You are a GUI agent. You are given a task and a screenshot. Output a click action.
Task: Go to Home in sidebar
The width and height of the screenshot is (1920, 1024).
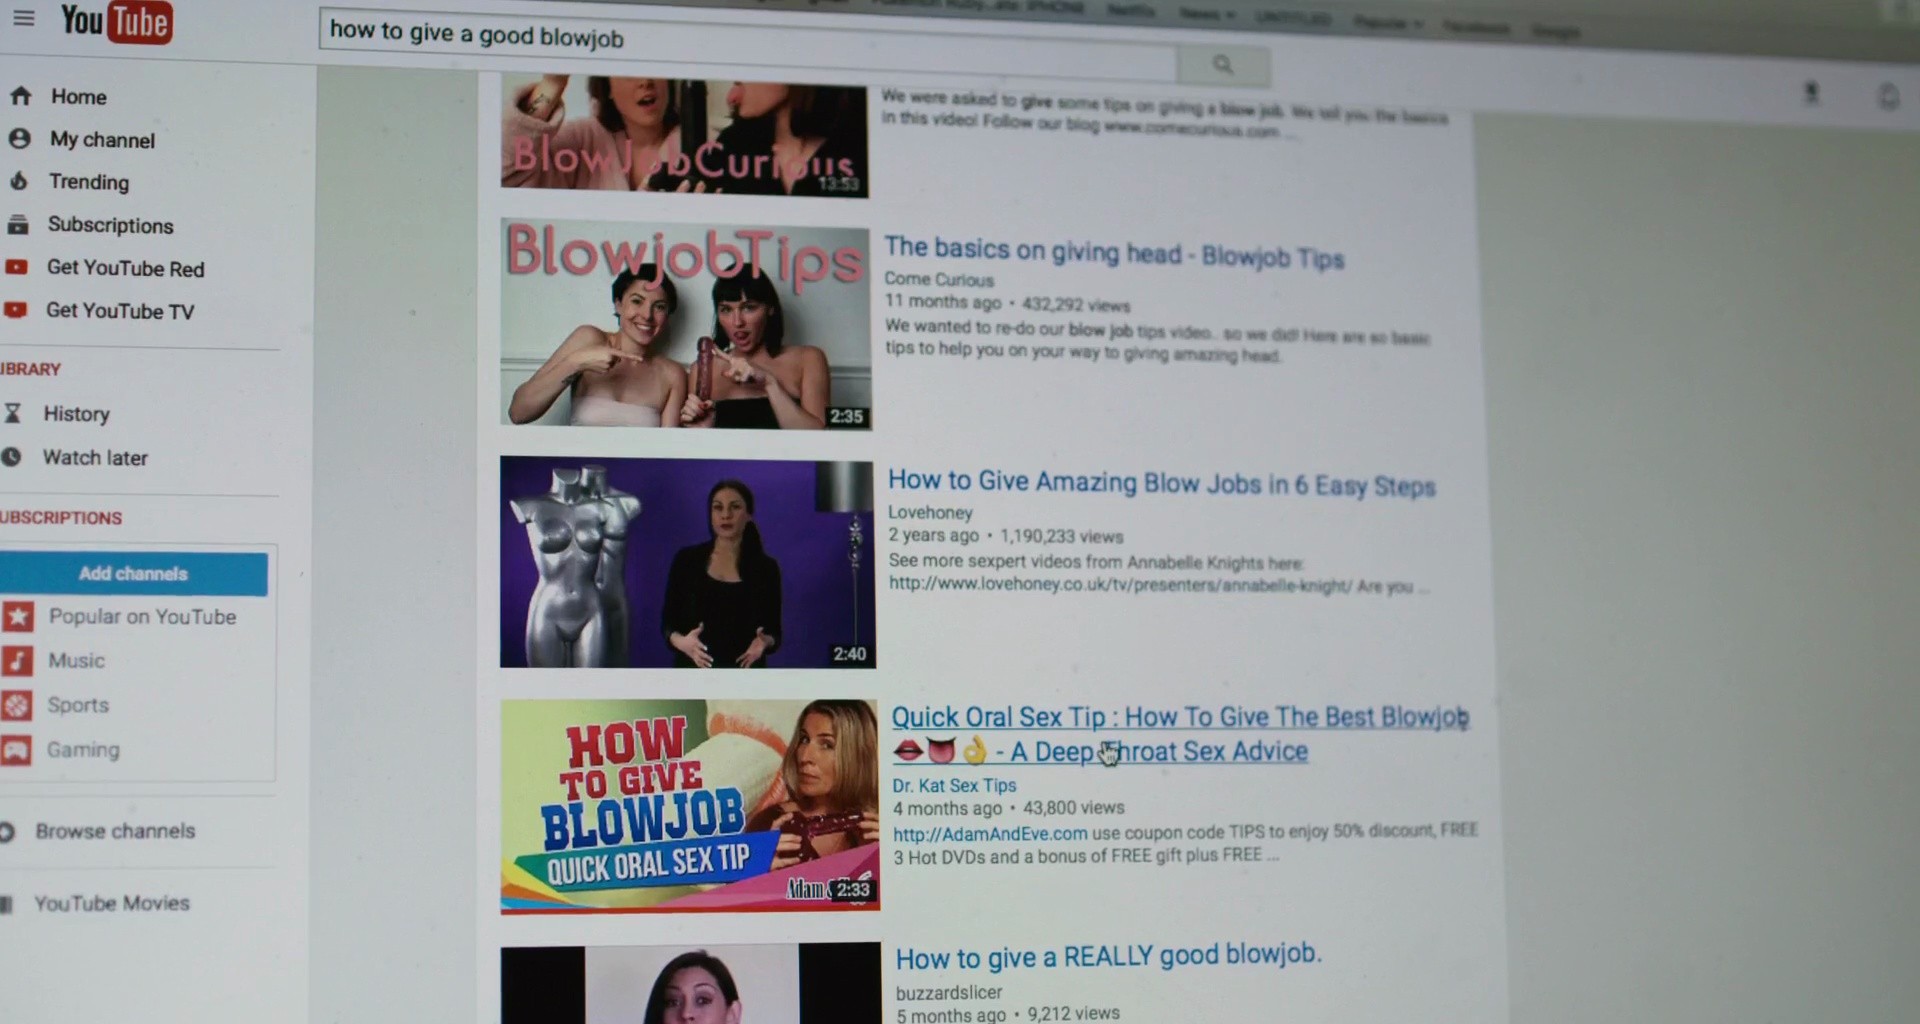coord(79,97)
